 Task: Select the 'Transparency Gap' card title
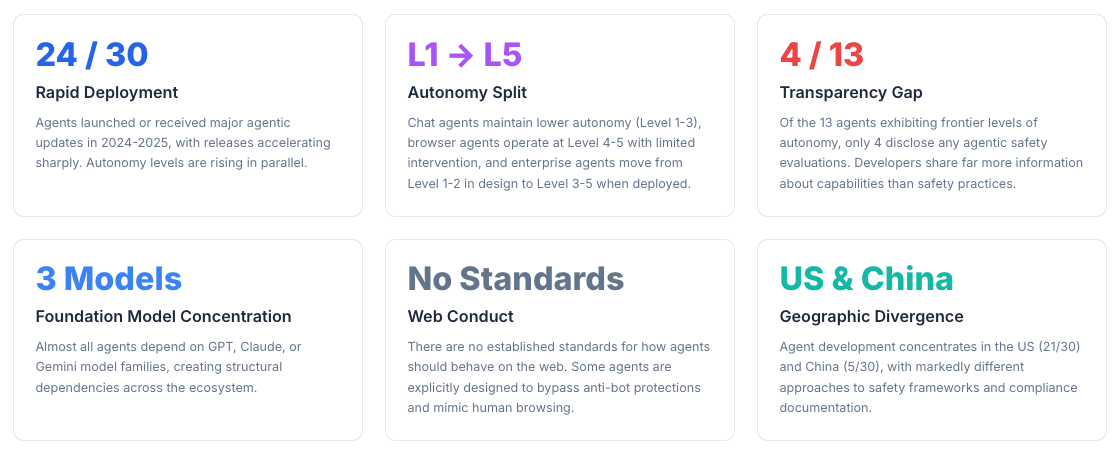click(851, 93)
